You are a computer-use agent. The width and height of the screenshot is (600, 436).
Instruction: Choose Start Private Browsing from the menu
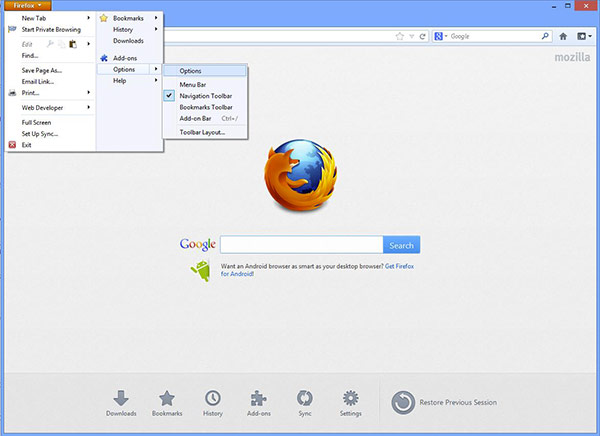[51, 29]
